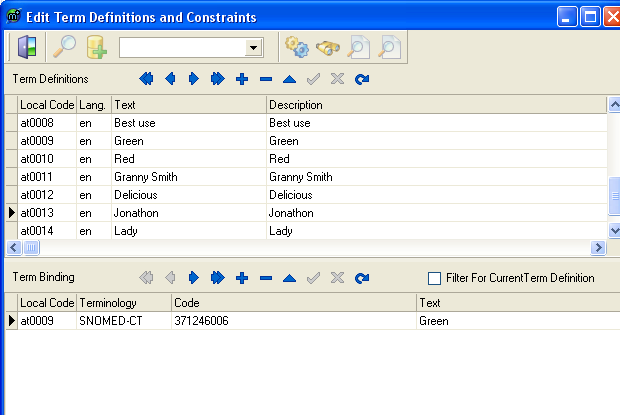The height and width of the screenshot is (415, 620).
Task: Go to last record in Term Binding
Action: pos(217,278)
